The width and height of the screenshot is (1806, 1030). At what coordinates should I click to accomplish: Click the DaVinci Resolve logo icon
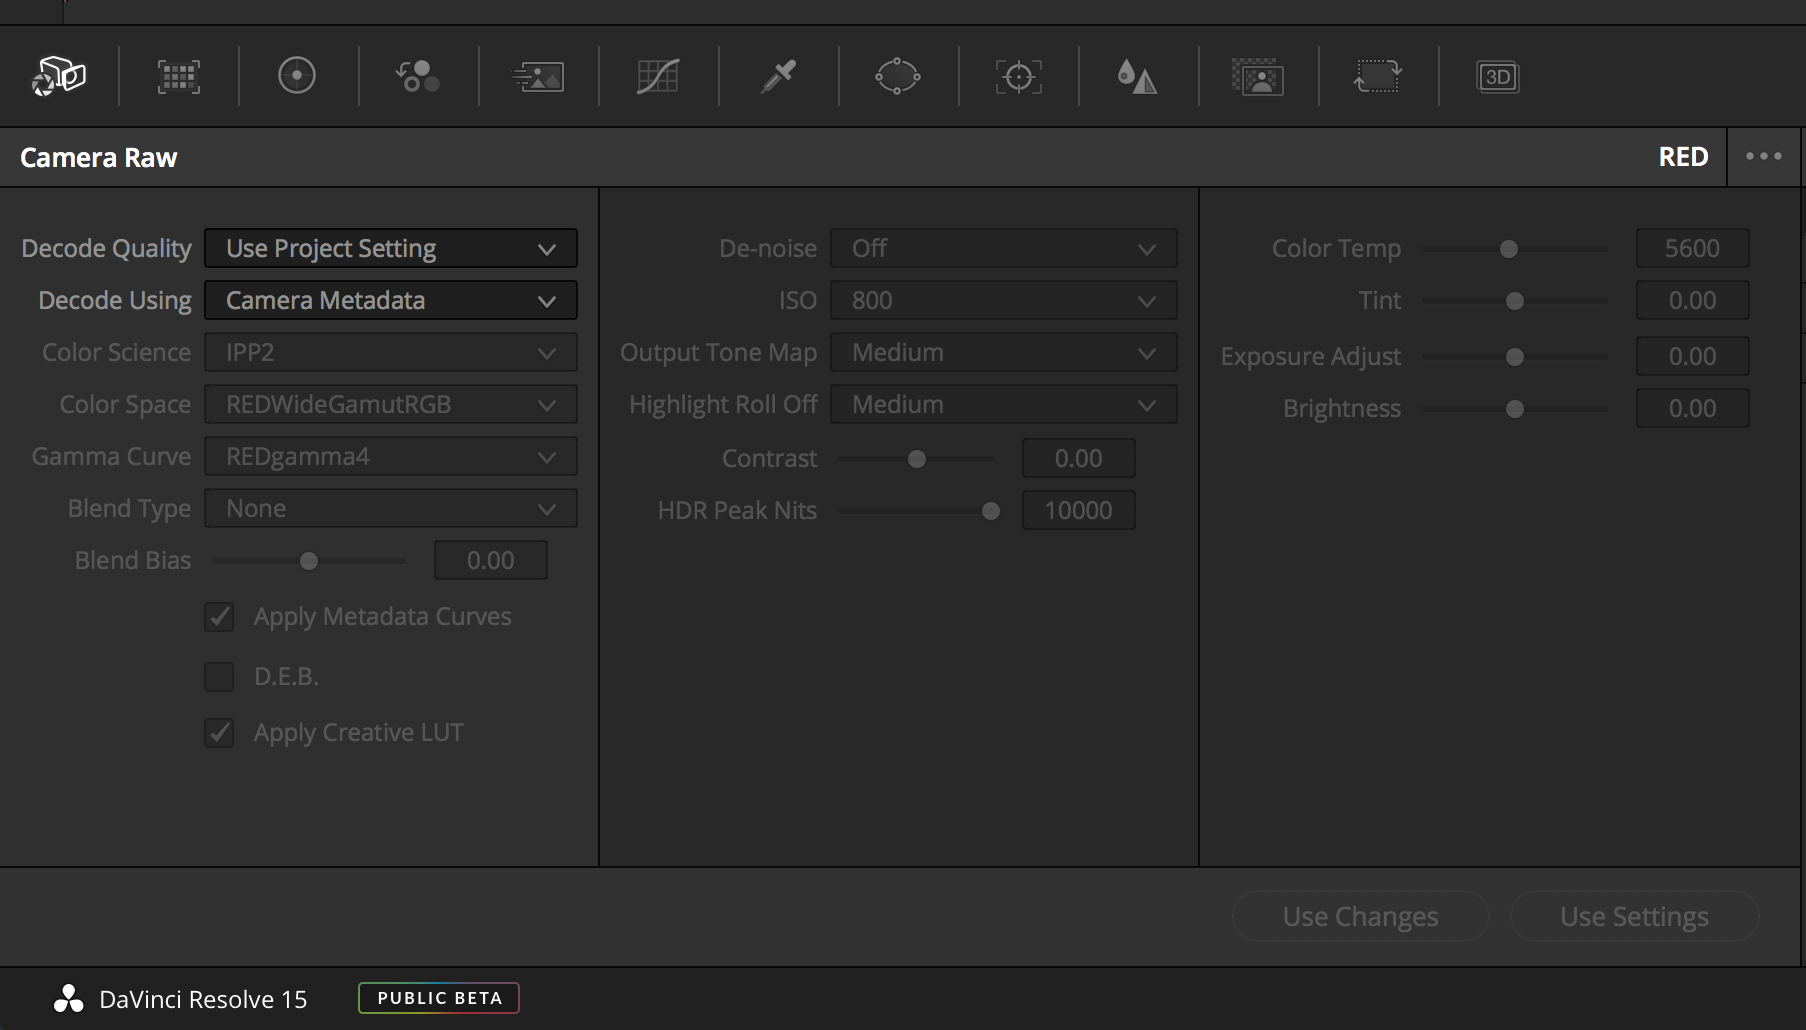tap(68, 998)
